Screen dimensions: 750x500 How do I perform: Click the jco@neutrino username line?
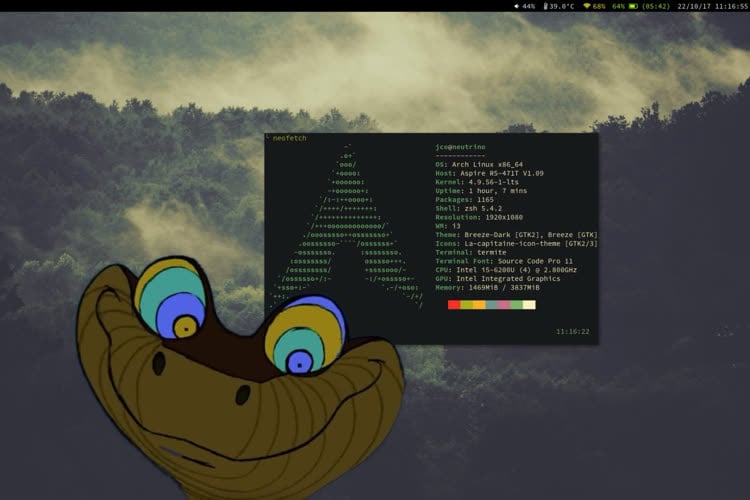click(460, 147)
